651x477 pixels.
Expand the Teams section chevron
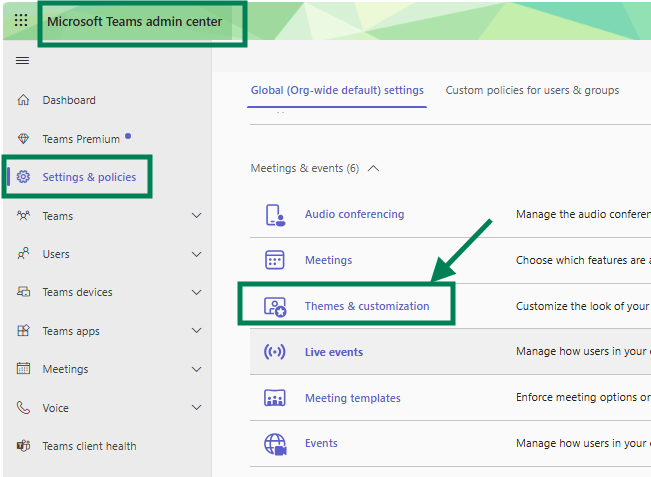pos(196,215)
